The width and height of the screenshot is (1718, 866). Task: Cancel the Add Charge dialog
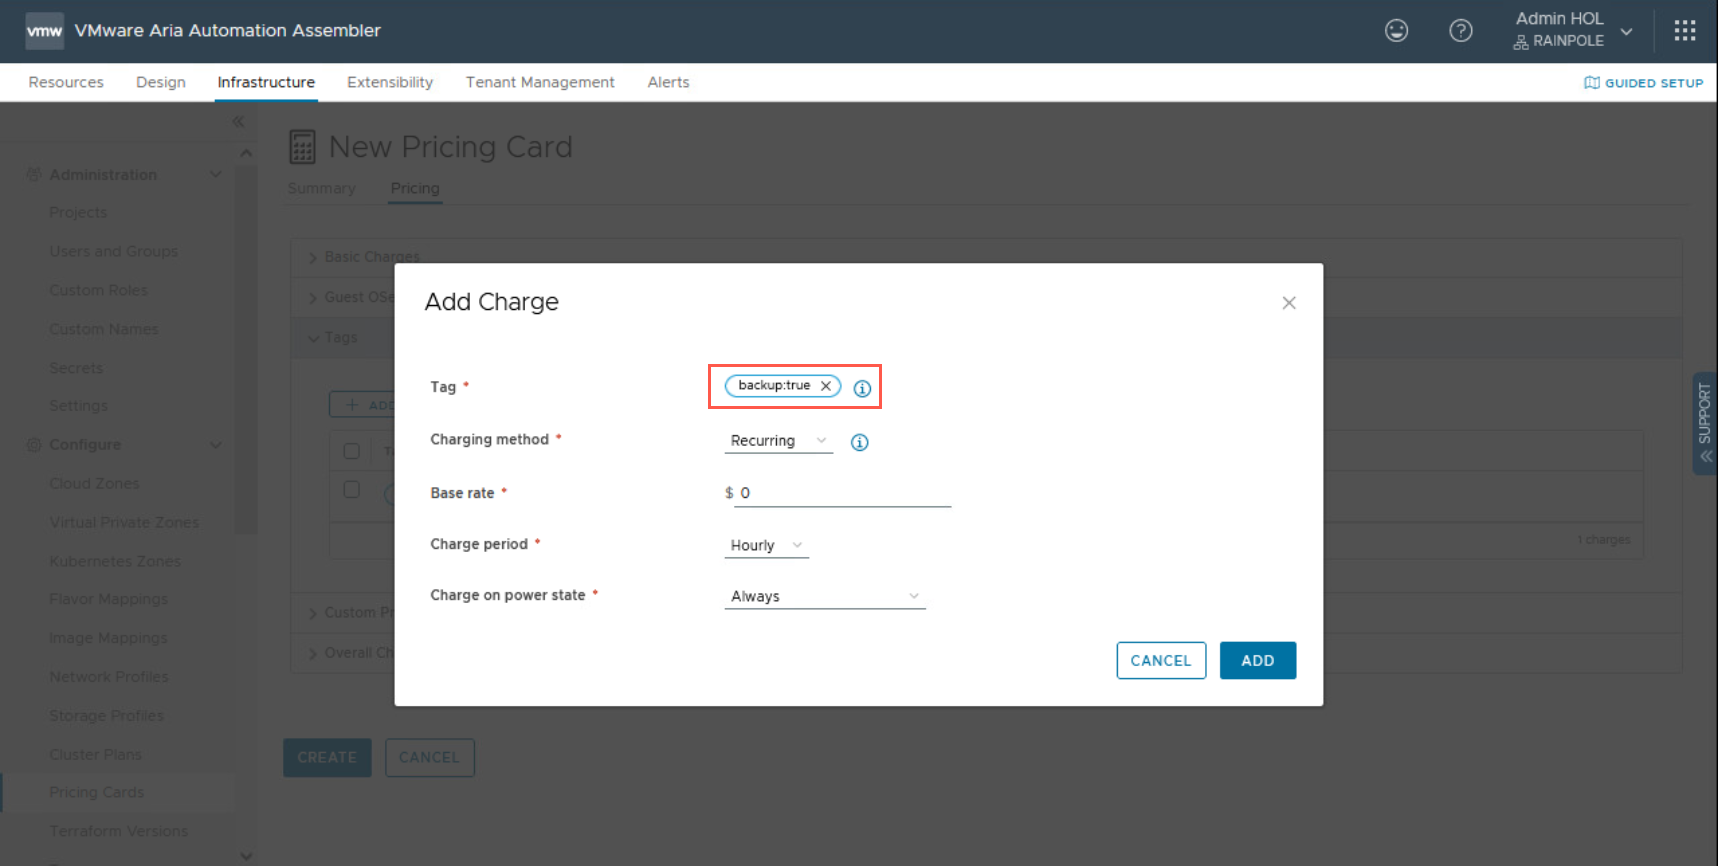(x=1160, y=660)
